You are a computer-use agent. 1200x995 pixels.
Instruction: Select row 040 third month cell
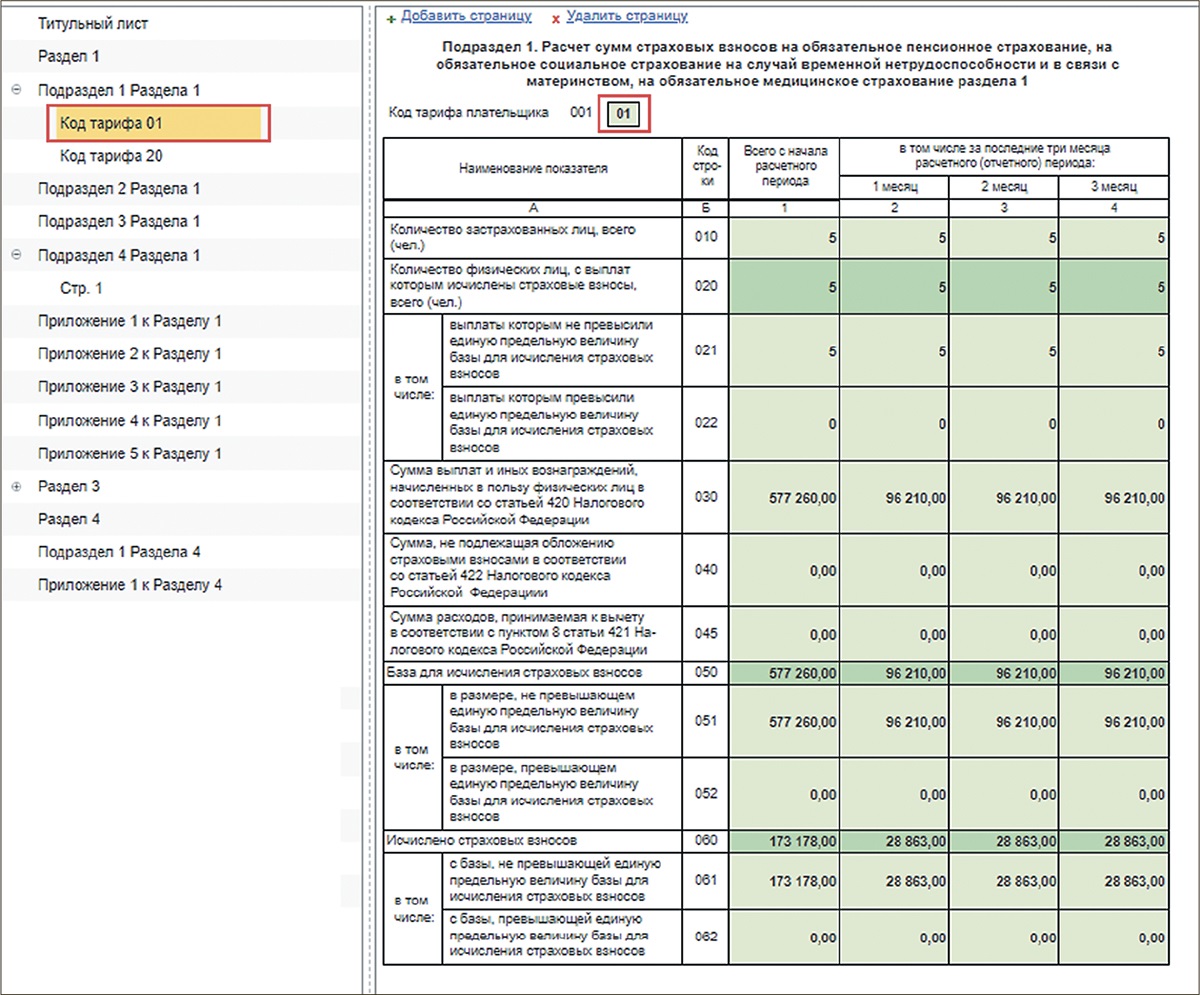pyautogui.click(x=1113, y=570)
